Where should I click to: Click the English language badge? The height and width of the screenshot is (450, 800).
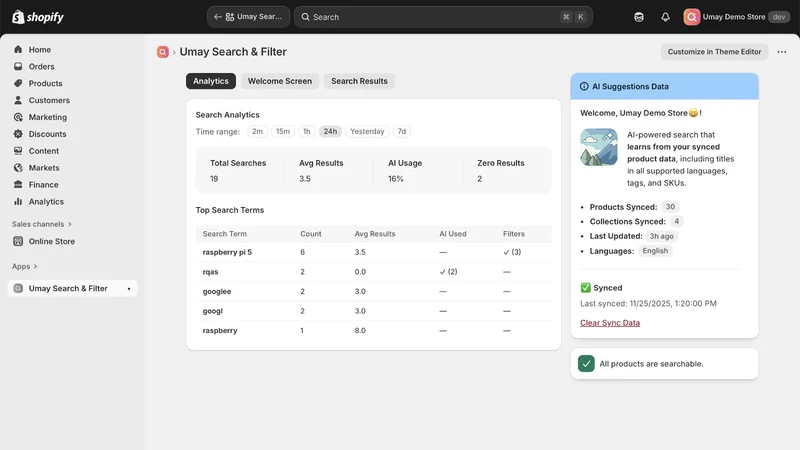[x=655, y=251]
